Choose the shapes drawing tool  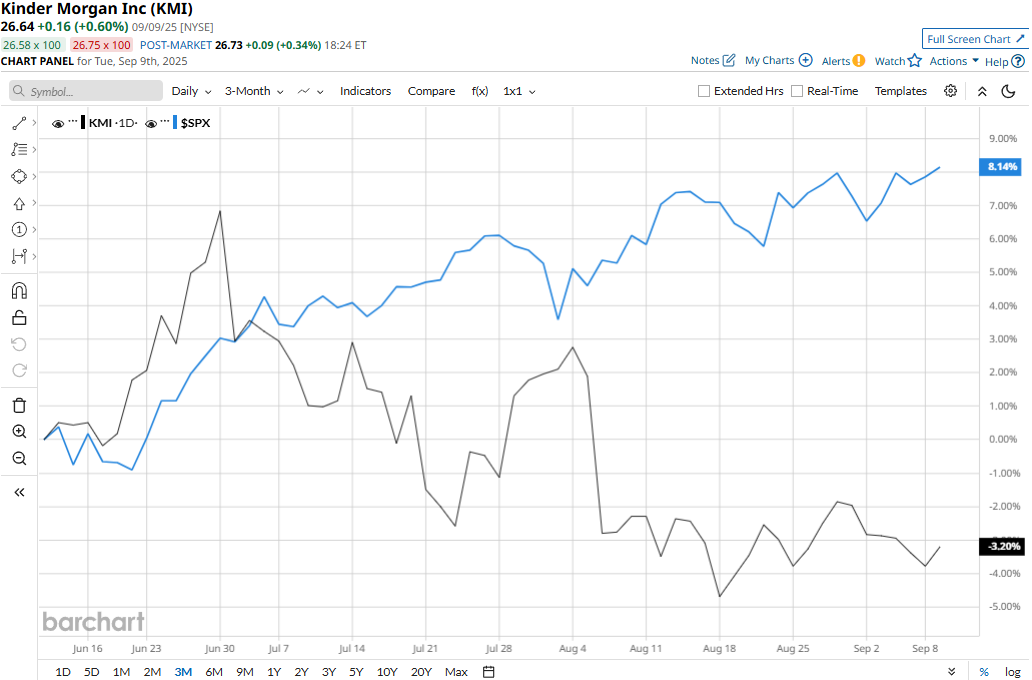pos(19,176)
